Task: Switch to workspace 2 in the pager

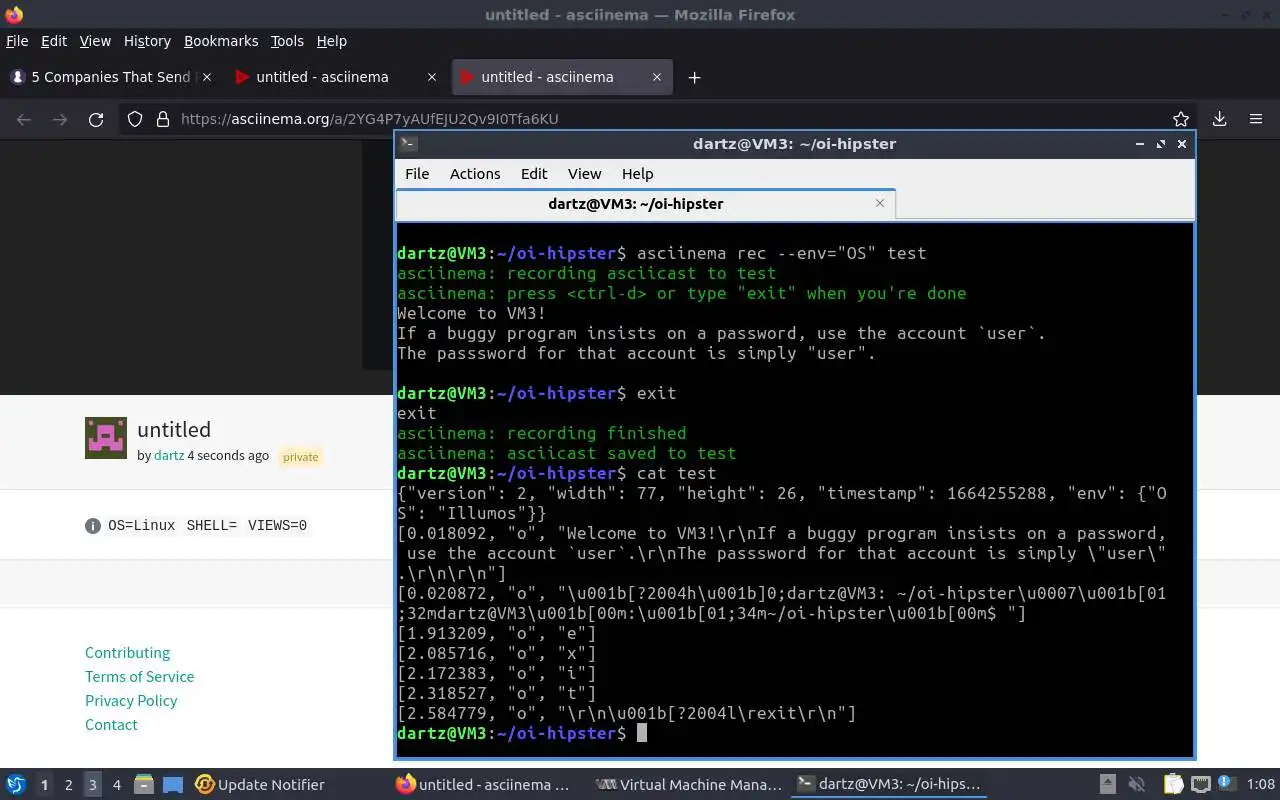Action: 69,785
